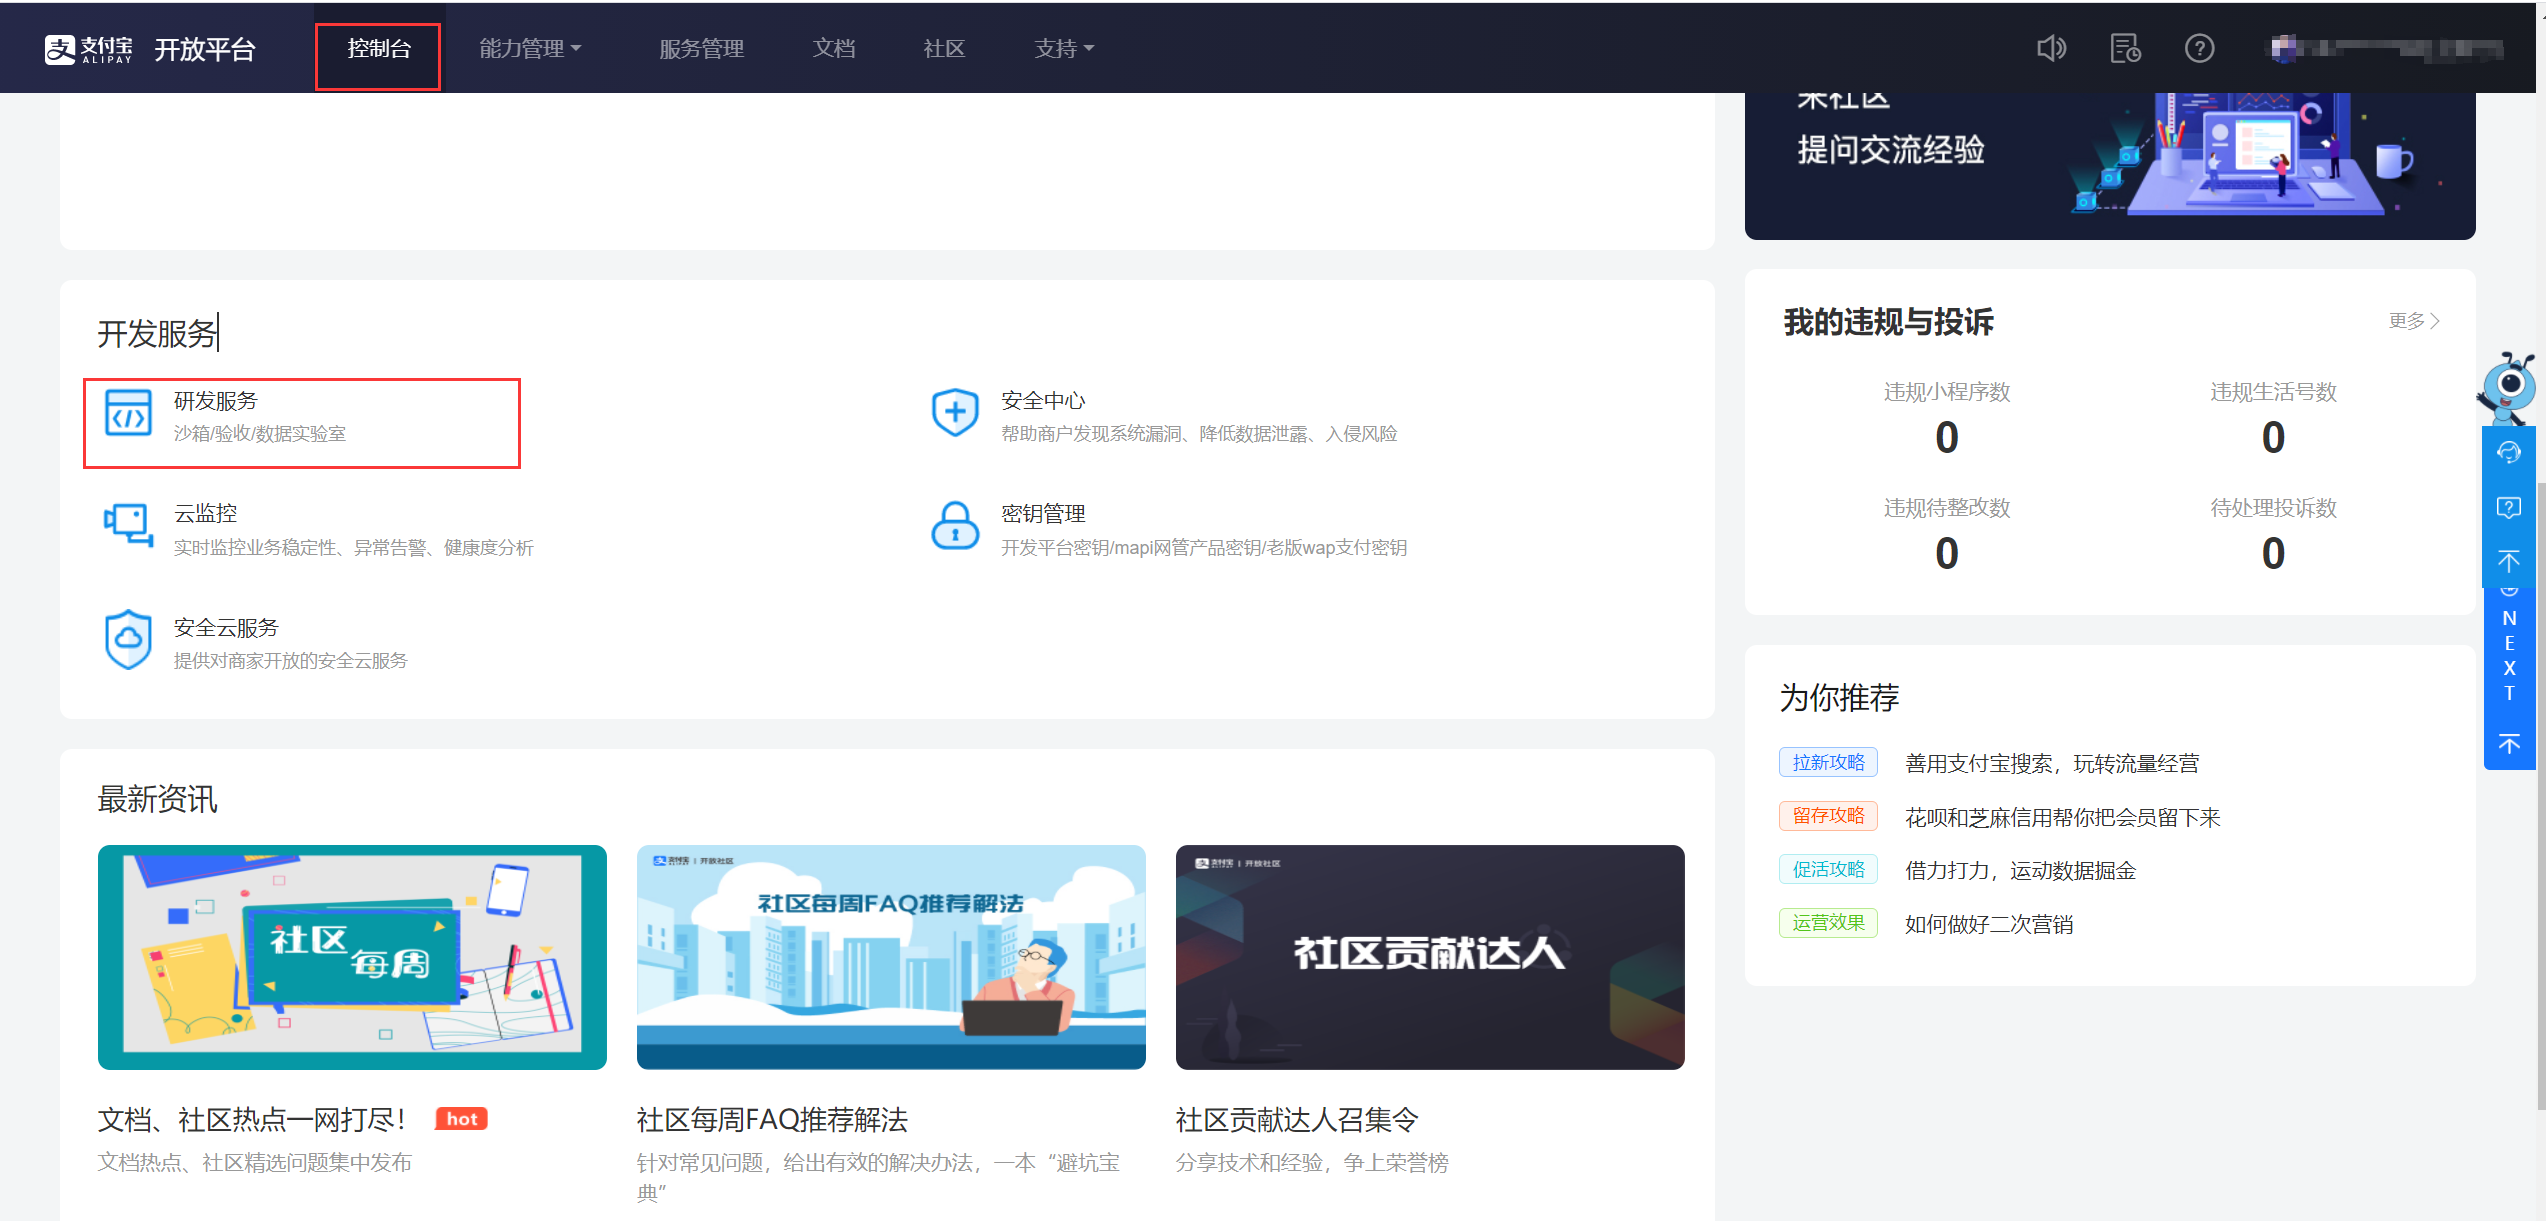The image size is (2546, 1221).
Task: Open the 云监控 monitor icon
Action: pos(128,525)
